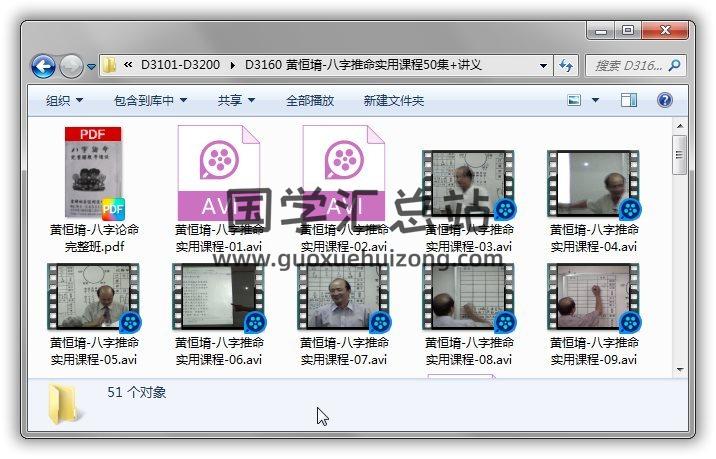The width and height of the screenshot is (716, 459).
Task: Click the 实用课程-02.avi file name text
Action: pos(344,247)
